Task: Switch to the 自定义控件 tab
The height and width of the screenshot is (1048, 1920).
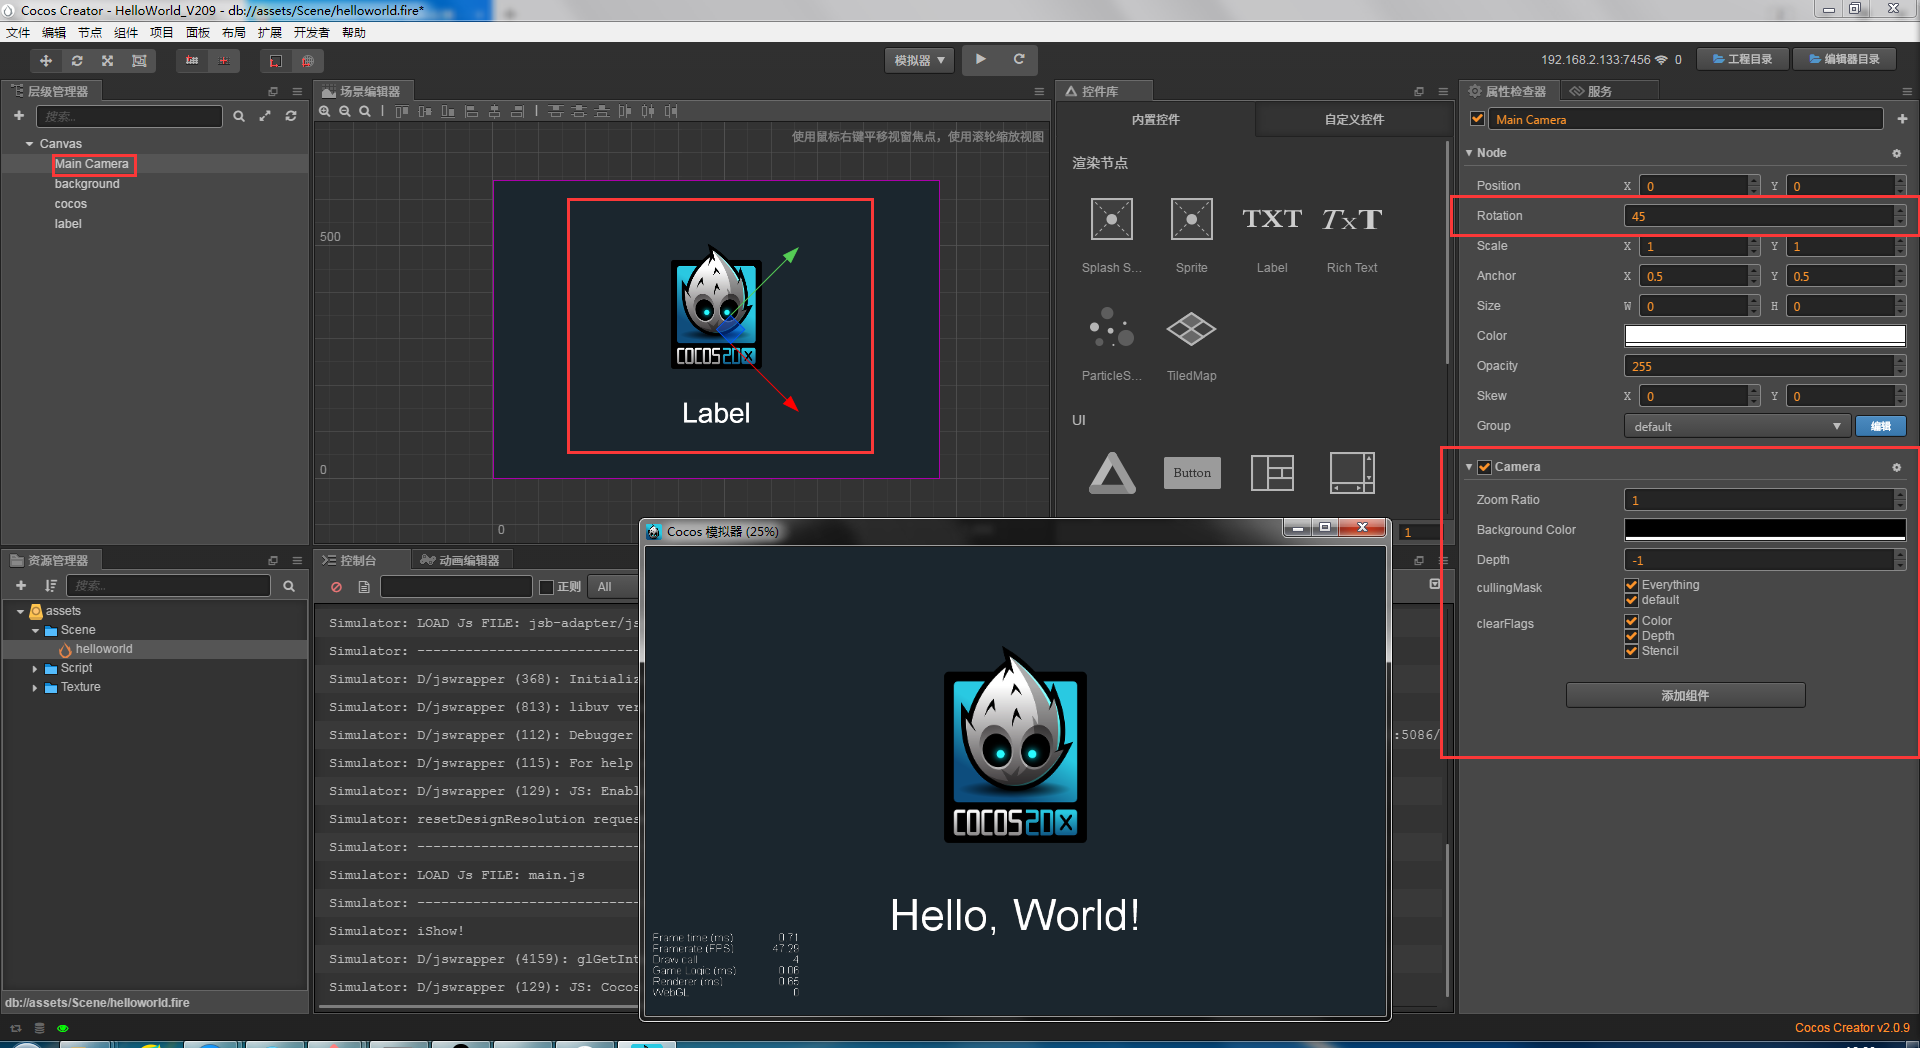Action: pyautogui.click(x=1354, y=119)
